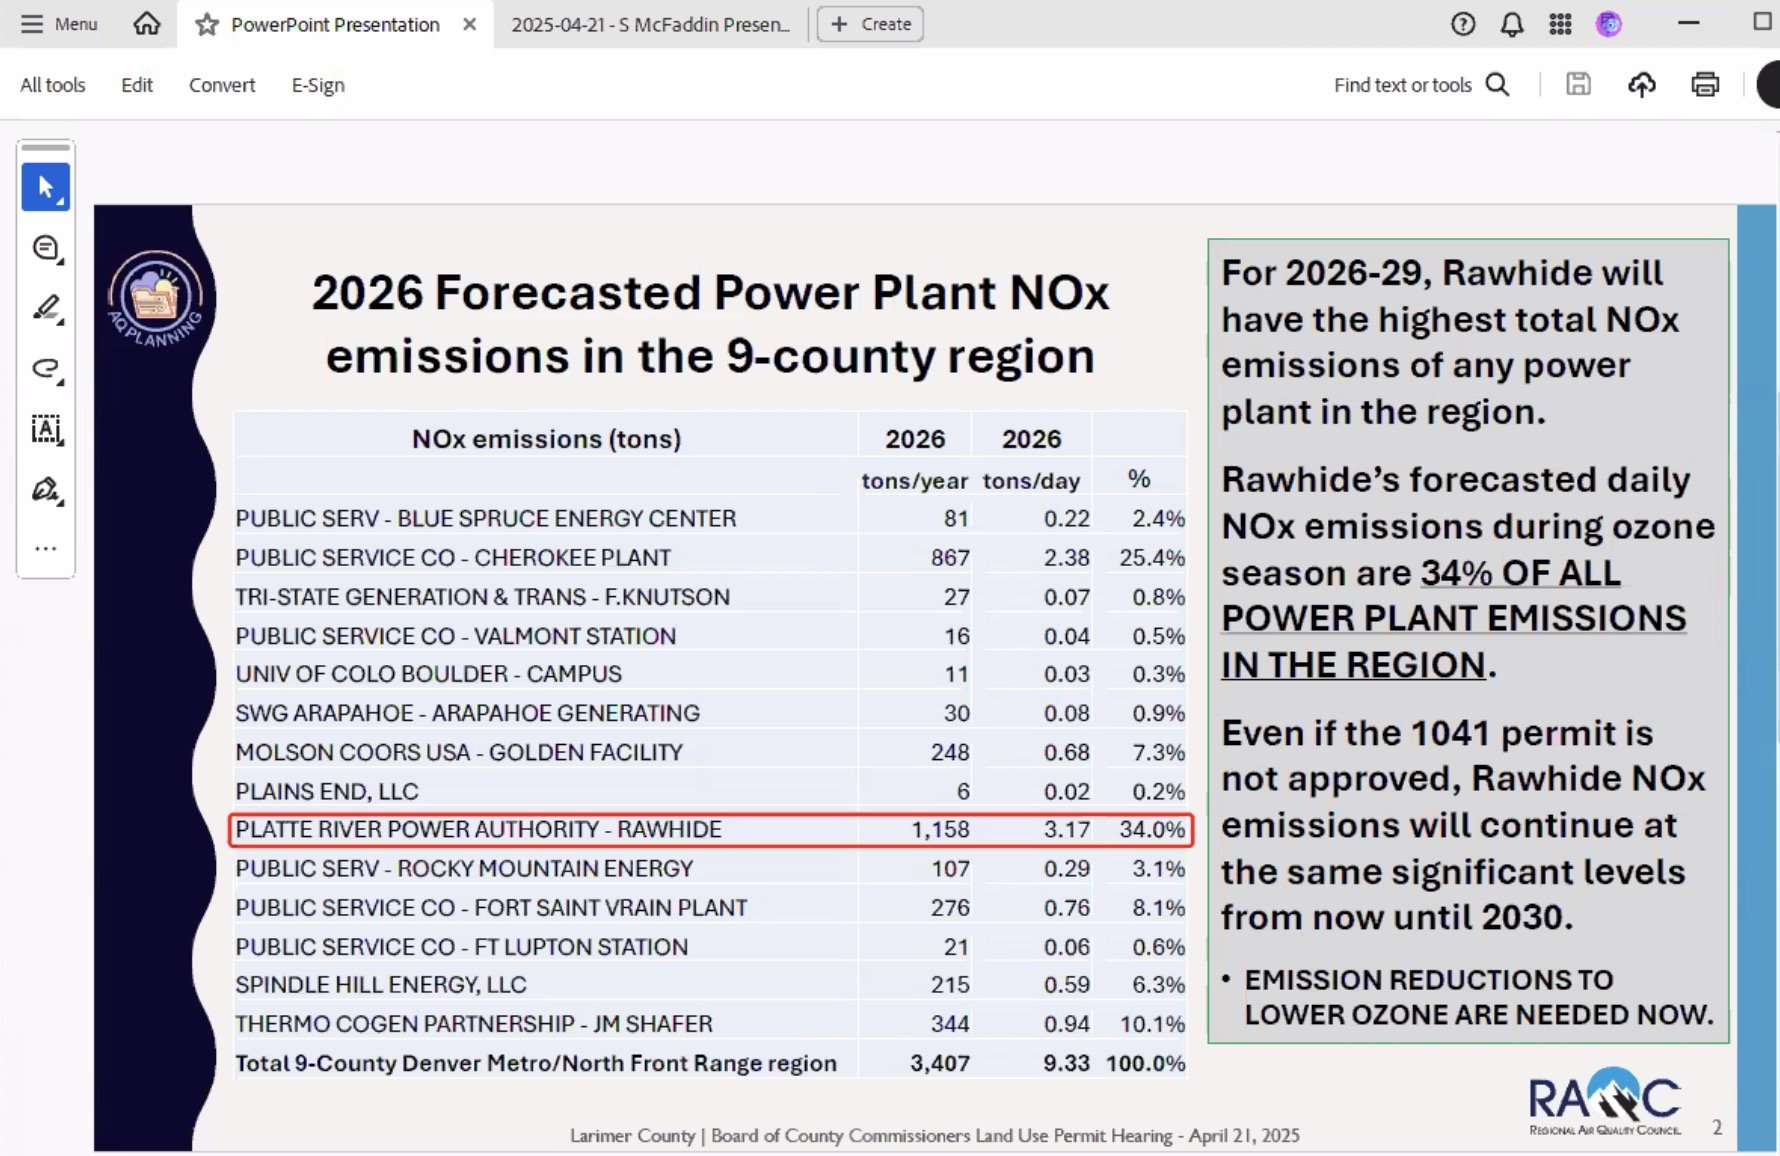Click 'SPINDLE HILL ENERGY, LLC' row
This screenshot has height=1156, width=1780.
pyautogui.click(x=710, y=985)
